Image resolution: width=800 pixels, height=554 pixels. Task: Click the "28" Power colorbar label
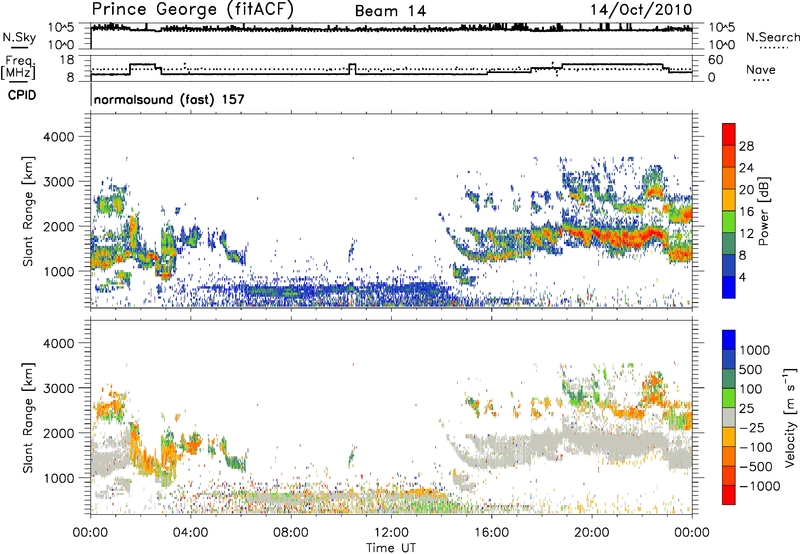[x=746, y=146]
